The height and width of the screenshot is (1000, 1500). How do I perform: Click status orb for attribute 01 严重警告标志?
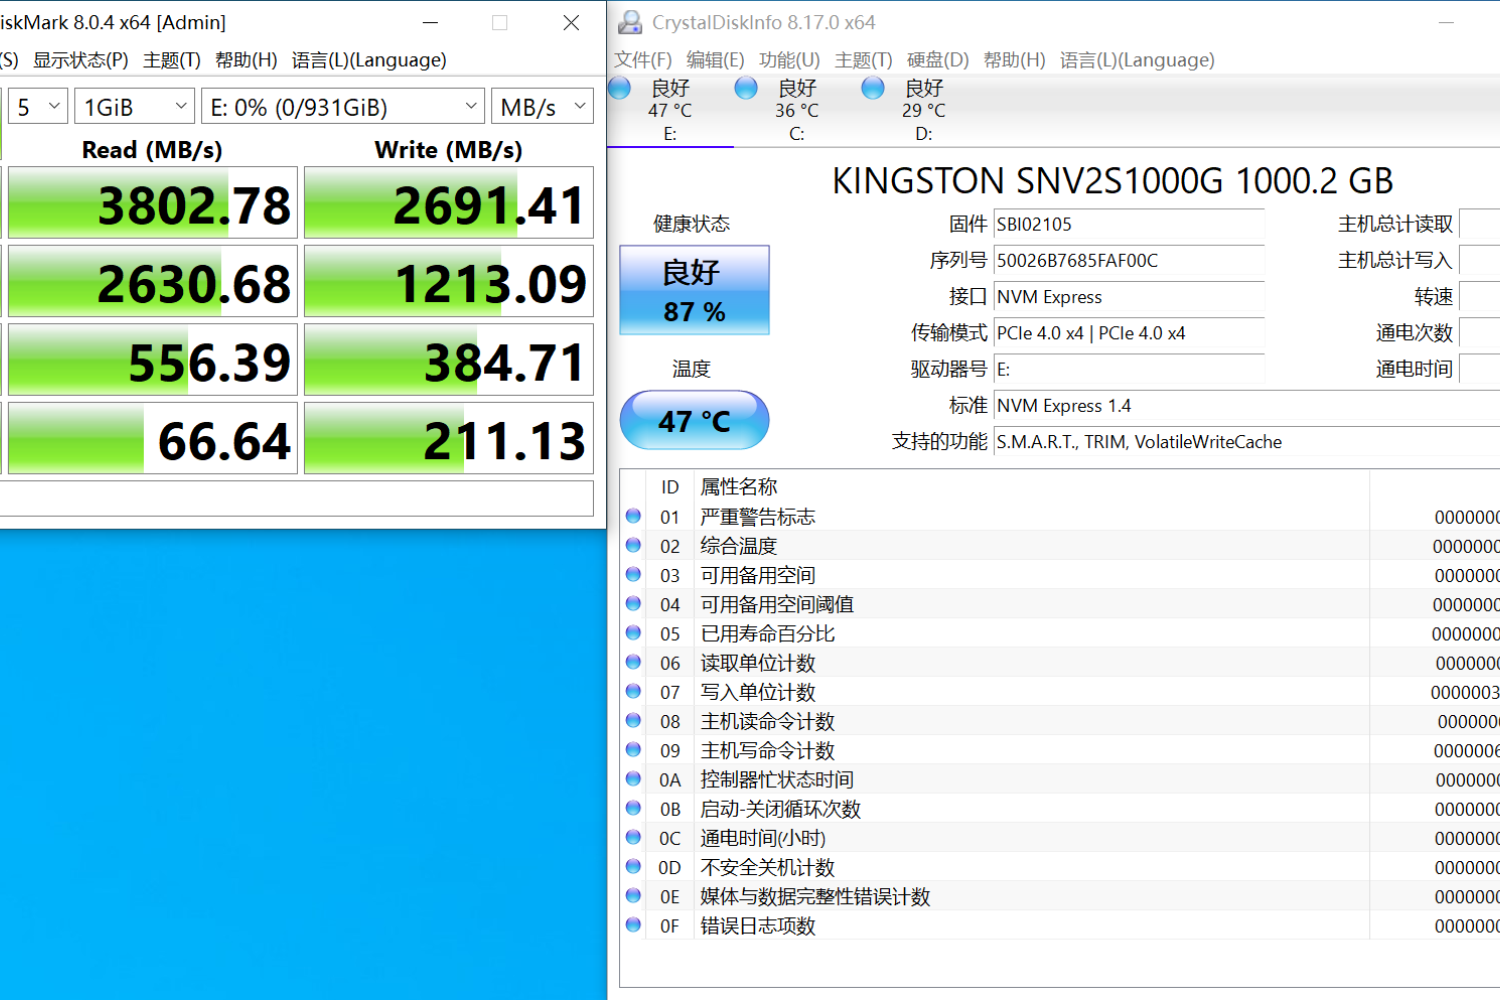[x=633, y=516]
